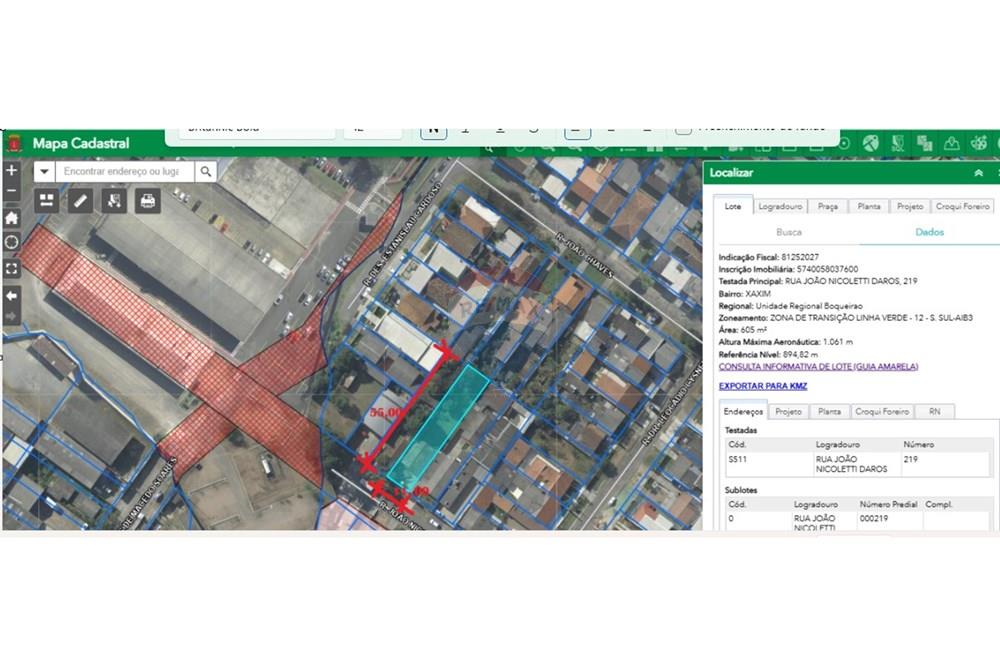Image resolution: width=1000 pixels, height=667 pixels.
Task: Click the address search input field
Action: [120, 172]
